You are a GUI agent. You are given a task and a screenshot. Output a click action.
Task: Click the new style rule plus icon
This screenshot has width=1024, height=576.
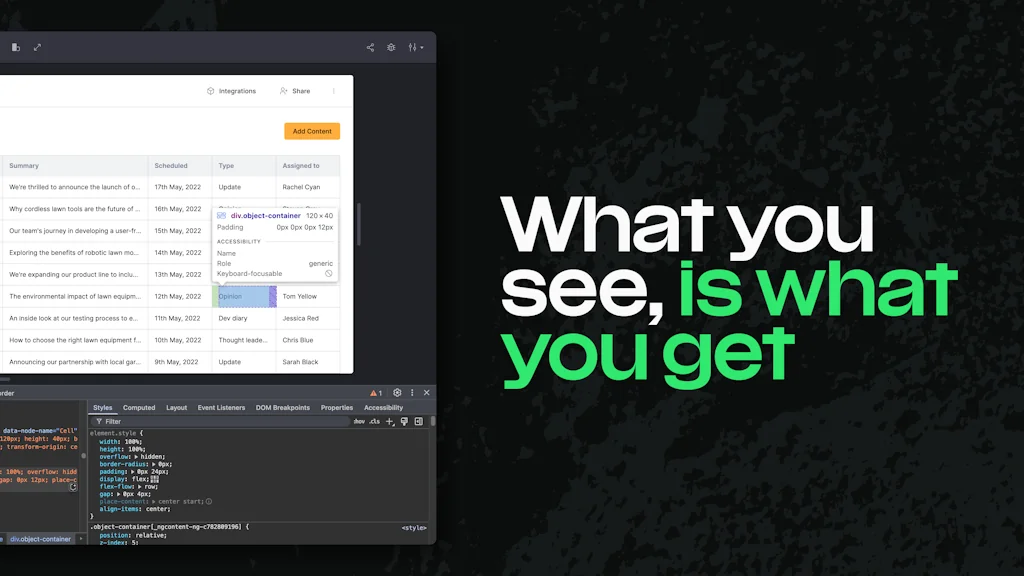click(x=390, y=422)
